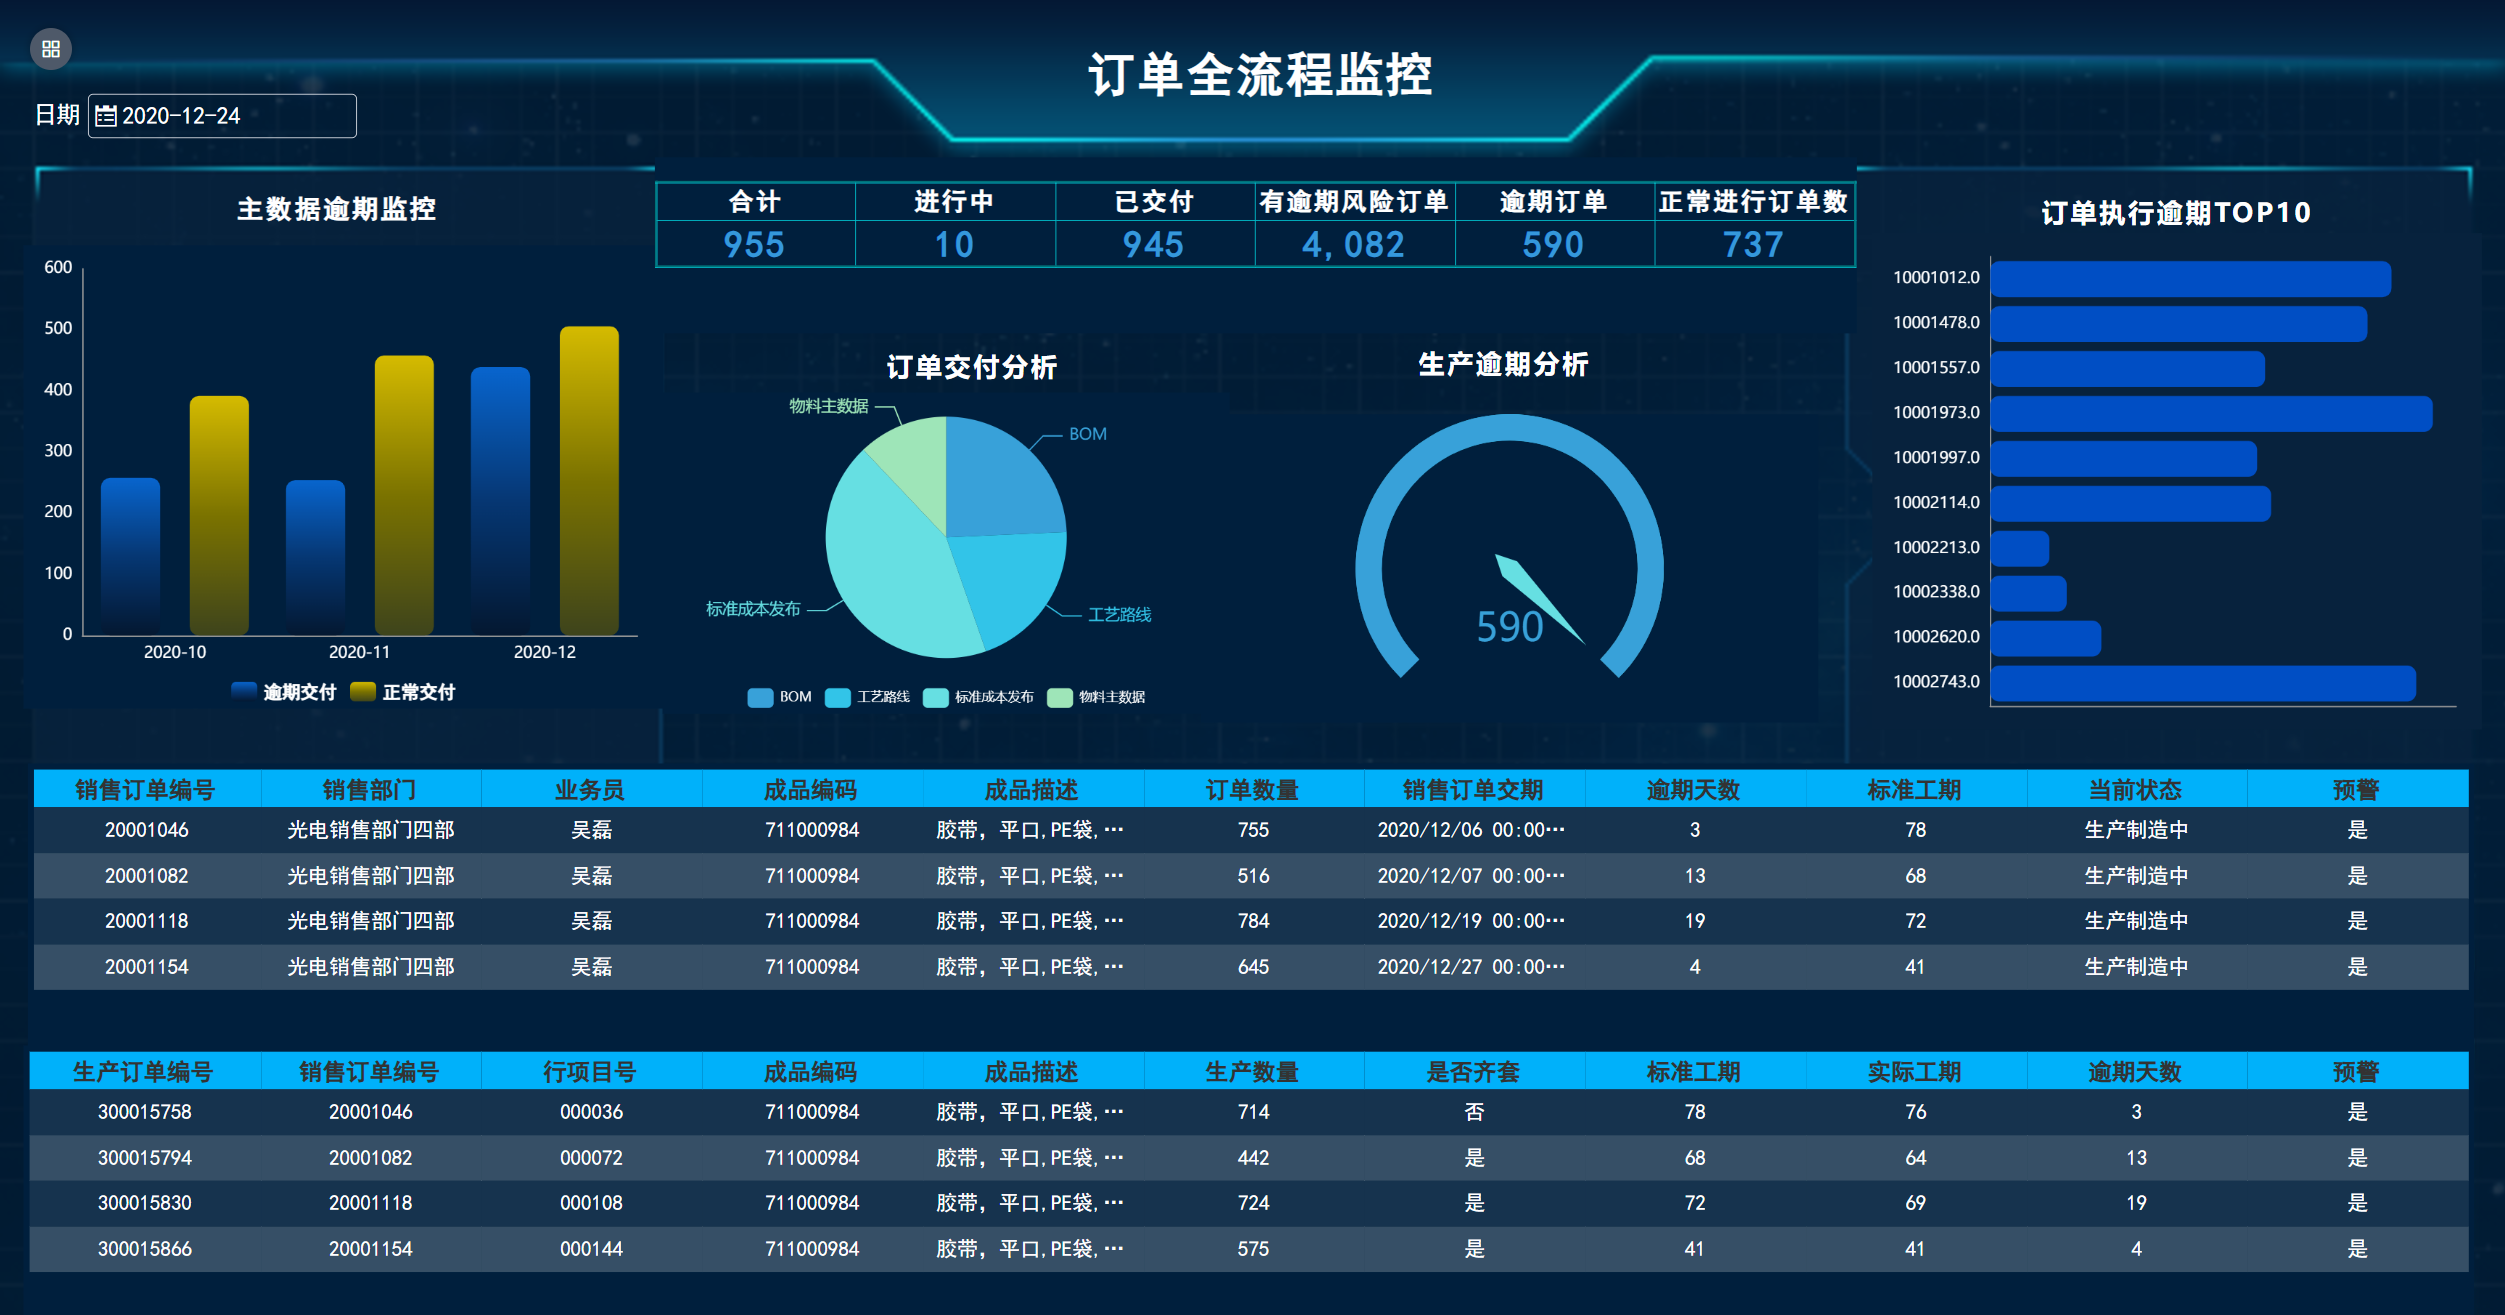Click order quantity 755
The image size is (2505, 1315).
pyautogui.click(x=1253, y=830)
